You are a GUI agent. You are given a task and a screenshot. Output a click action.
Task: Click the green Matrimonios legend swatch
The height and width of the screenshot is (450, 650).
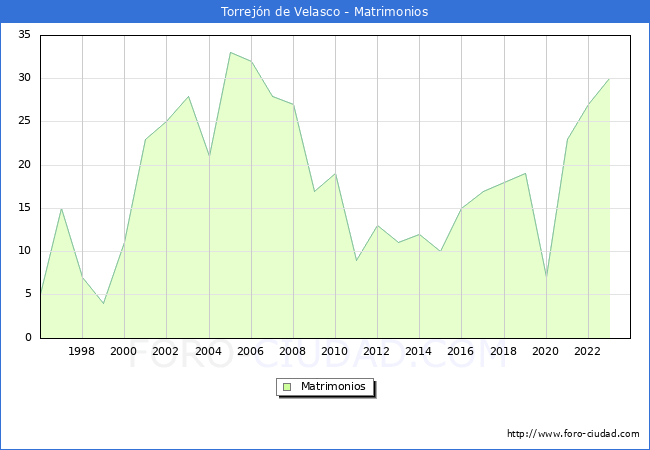pyautogui.click(x=287, y=387)
